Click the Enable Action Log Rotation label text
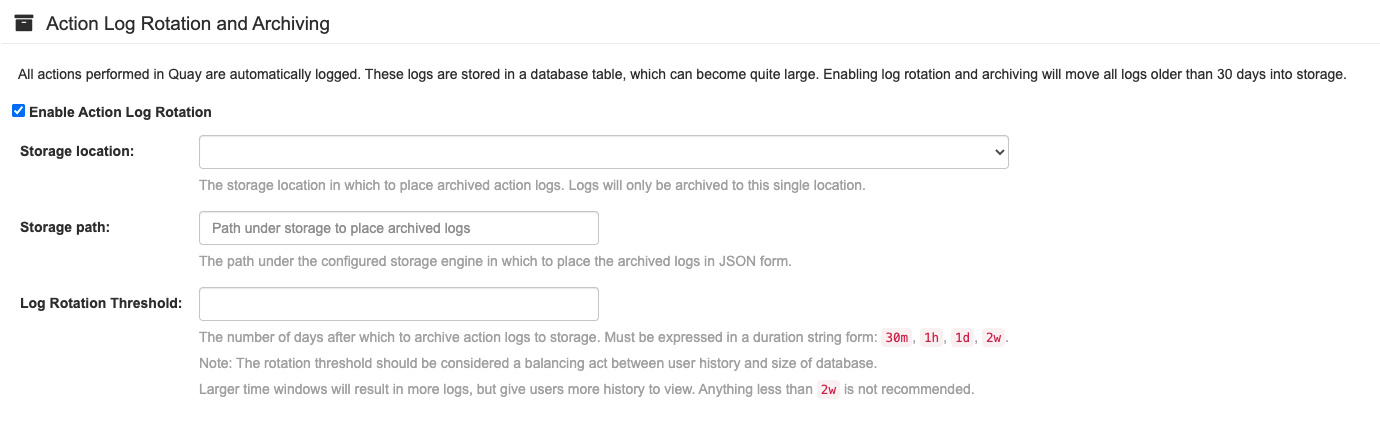 (120, 112)
